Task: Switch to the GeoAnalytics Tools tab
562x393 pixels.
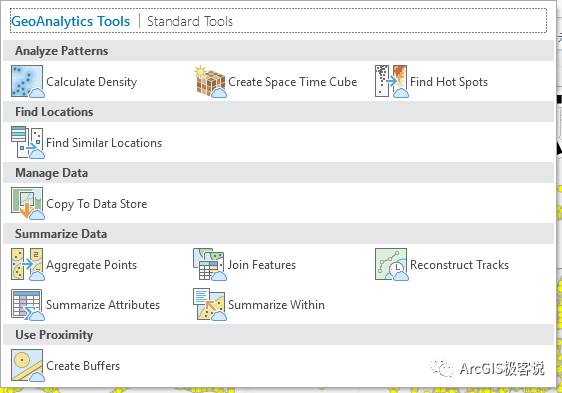Action: tap(70, 22)
